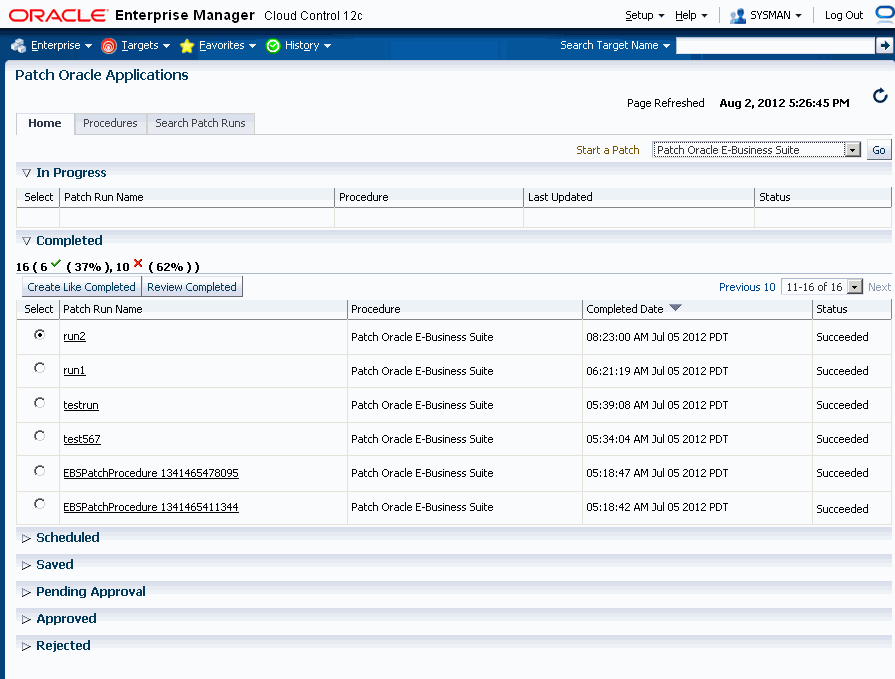Open EBSPatchProcedure 1341465411344 link

(151, 507)
